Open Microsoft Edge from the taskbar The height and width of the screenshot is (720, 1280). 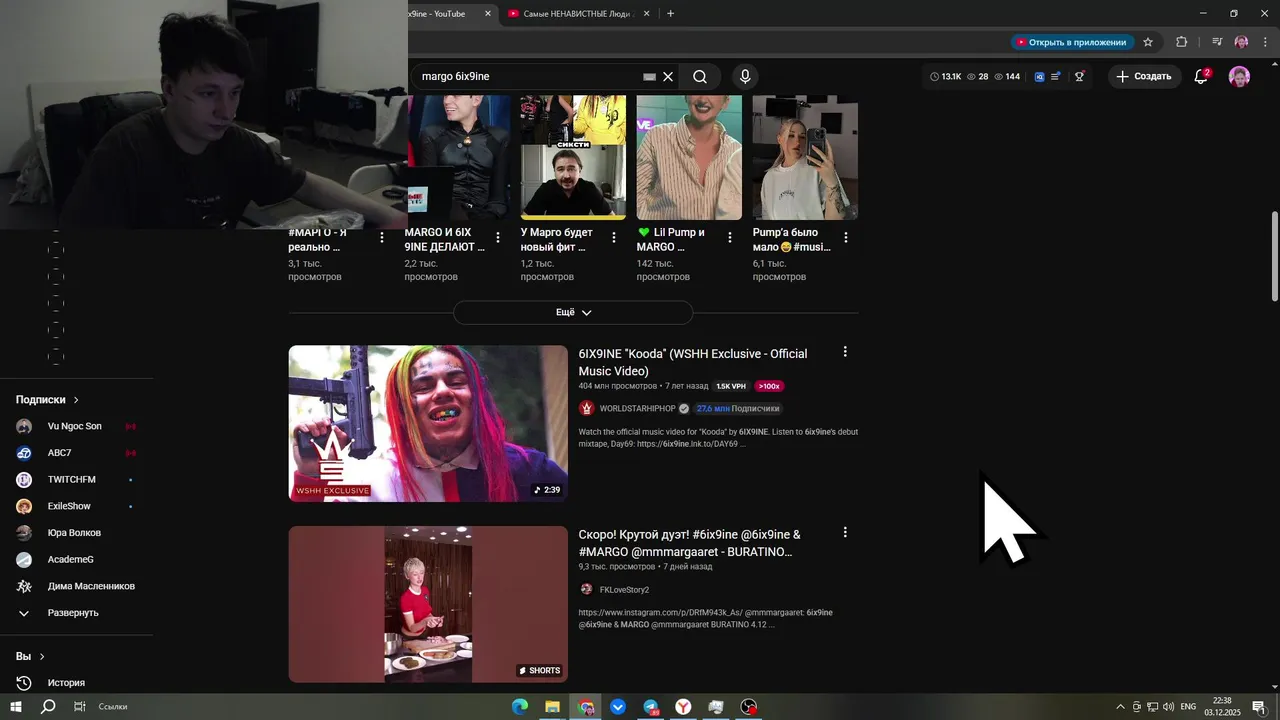click(x=520, y=707)
